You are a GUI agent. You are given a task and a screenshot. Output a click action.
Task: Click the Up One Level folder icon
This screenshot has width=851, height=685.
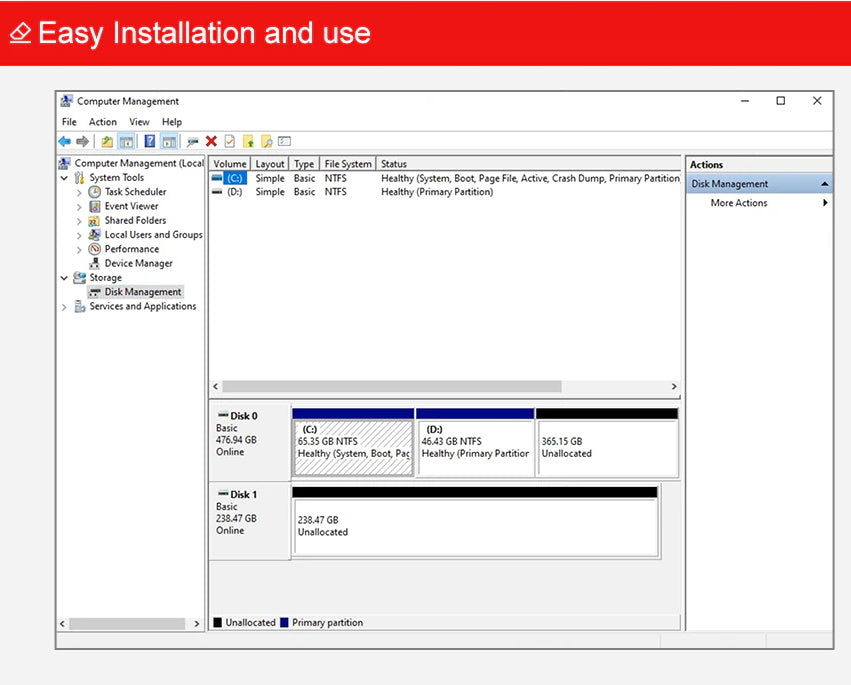click(x=107, y=142)
